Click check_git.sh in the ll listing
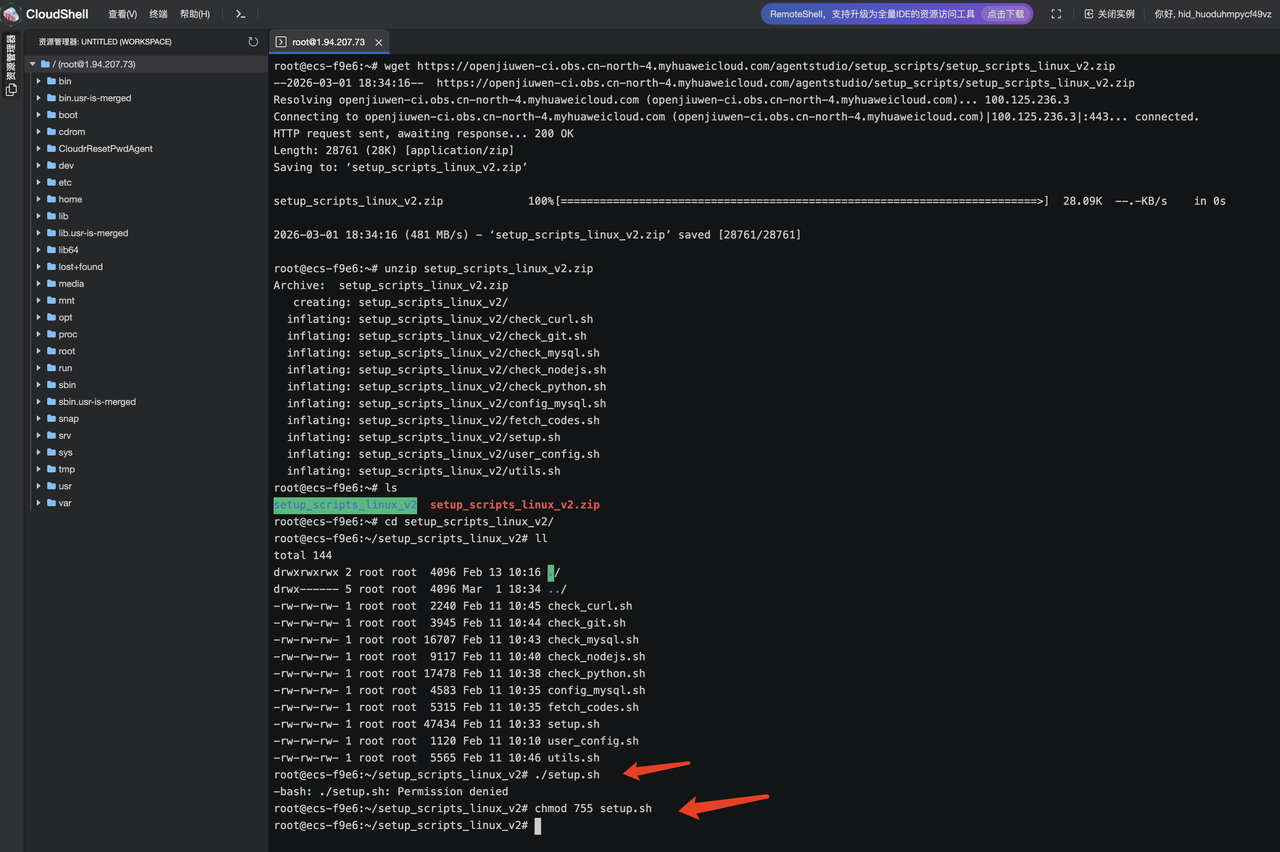This screenshot has width=1280, height=852. (587, 623)
